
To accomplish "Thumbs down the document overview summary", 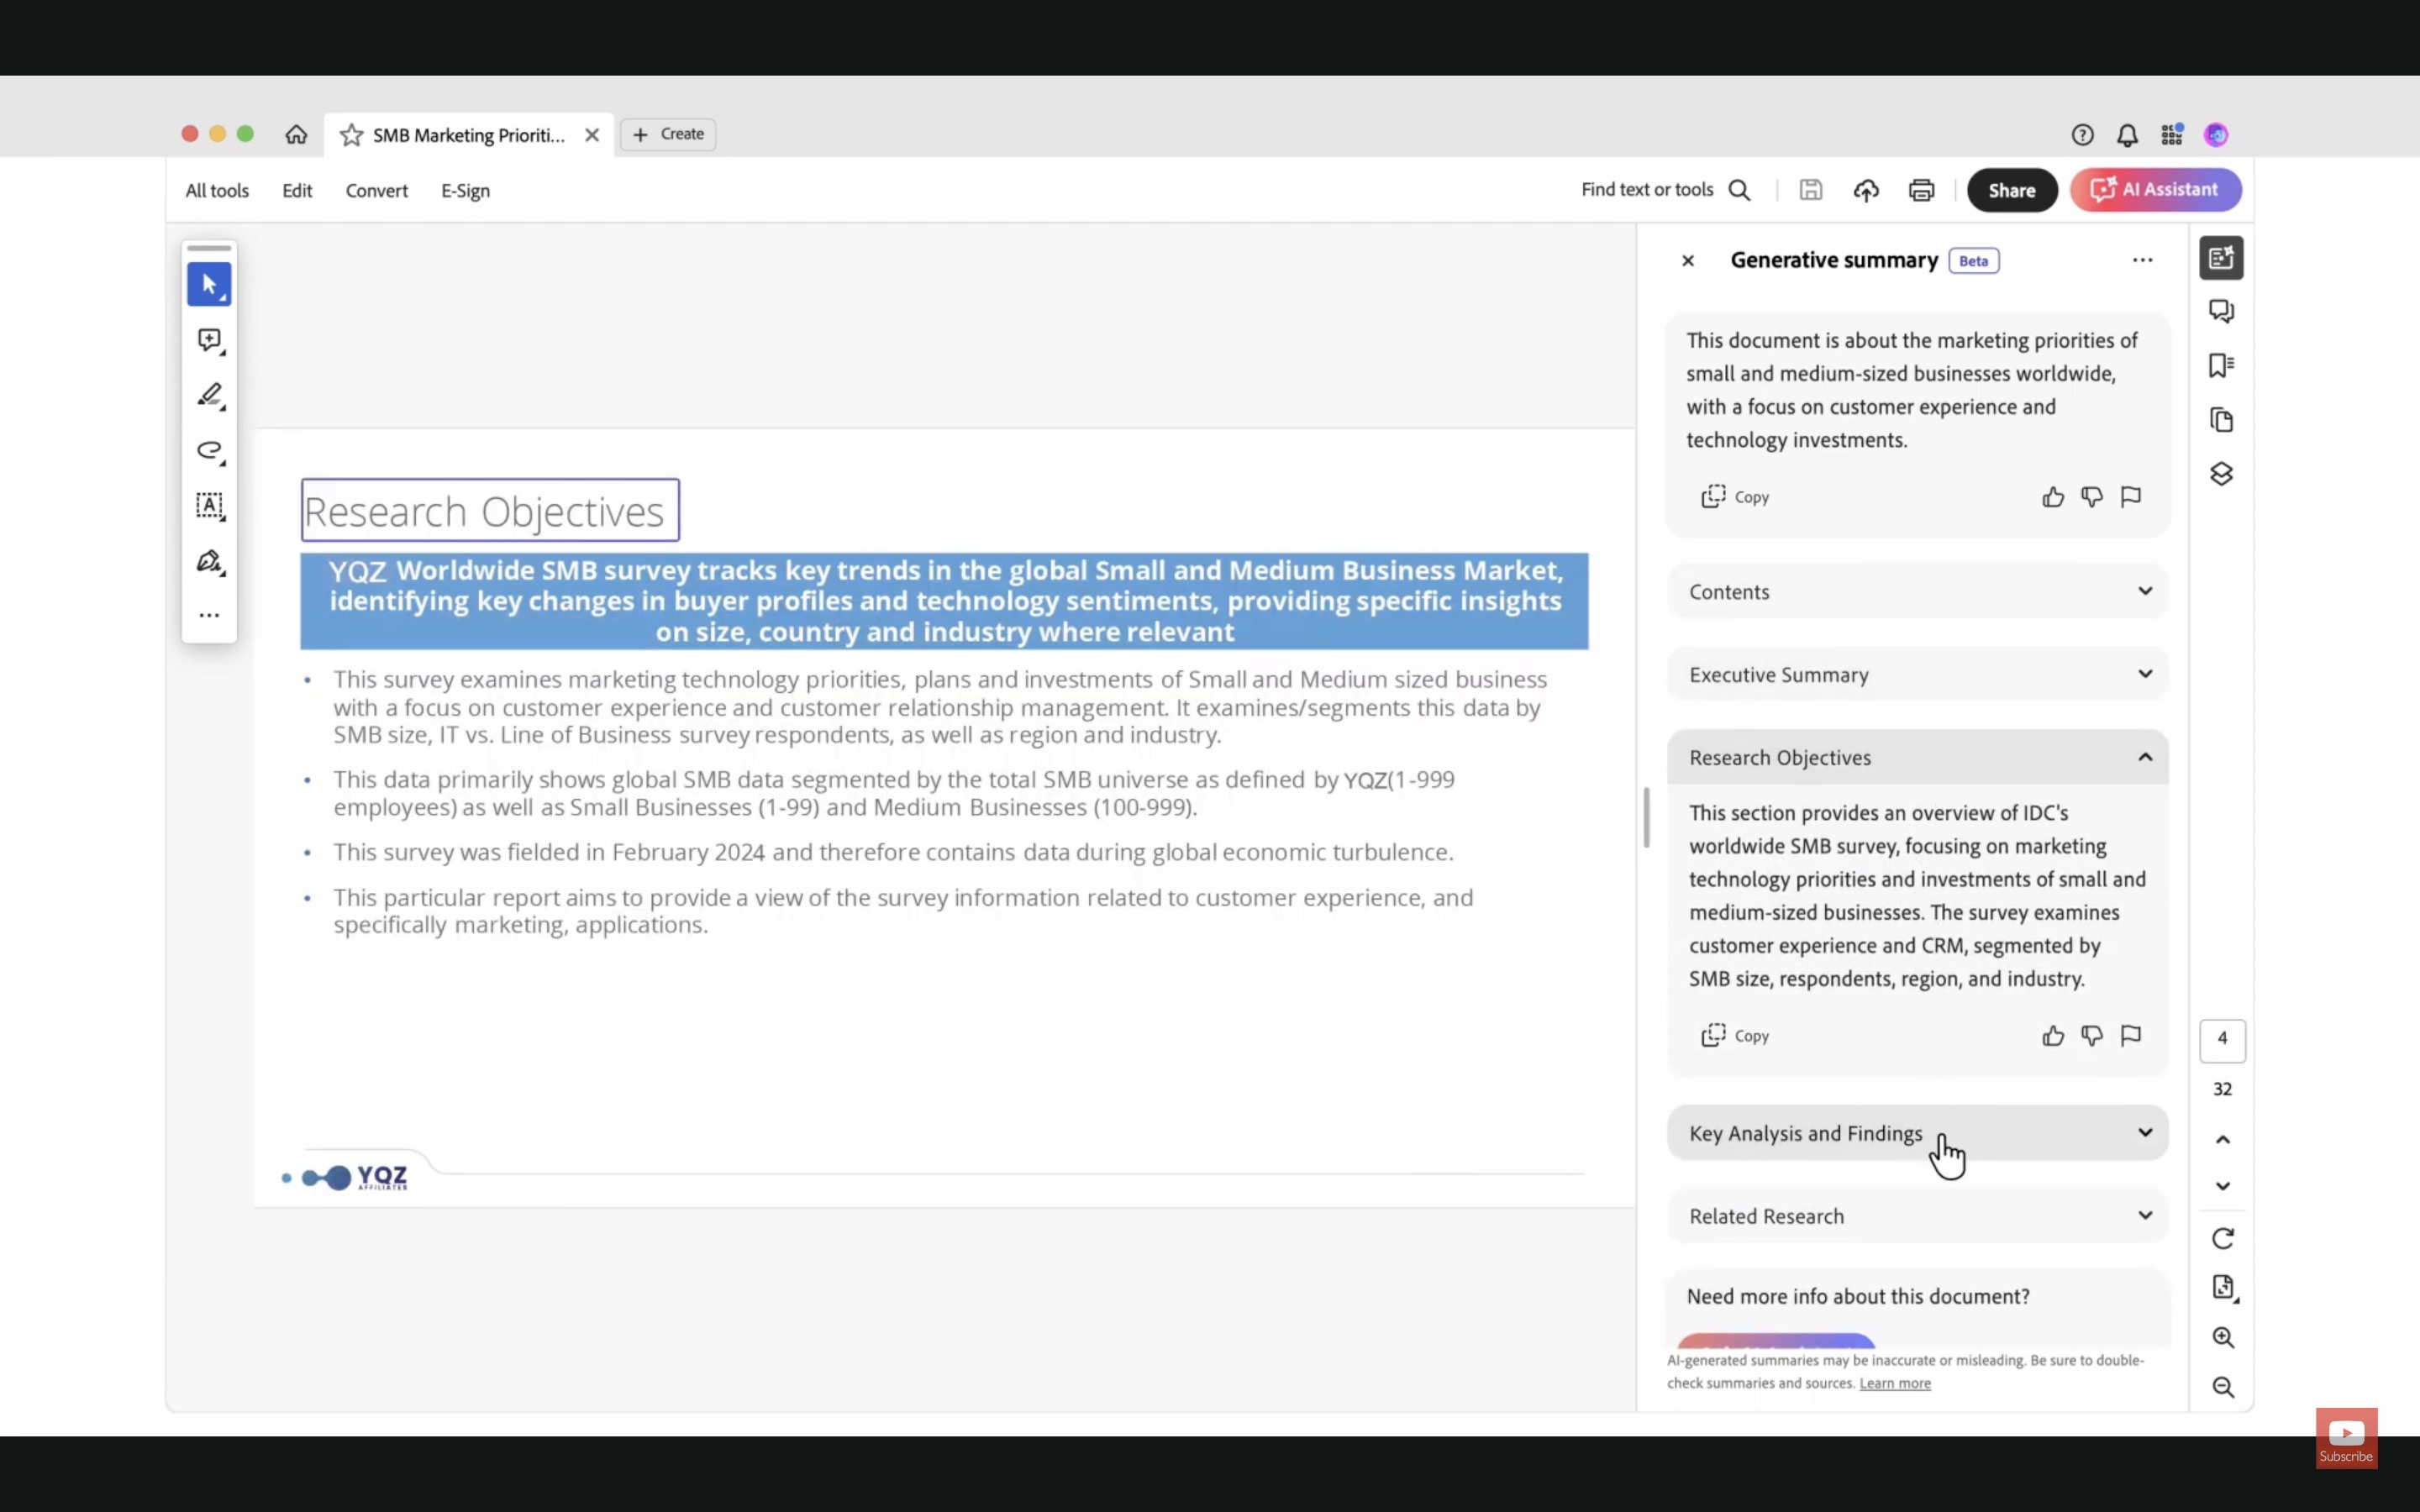I will point(2092,497).
